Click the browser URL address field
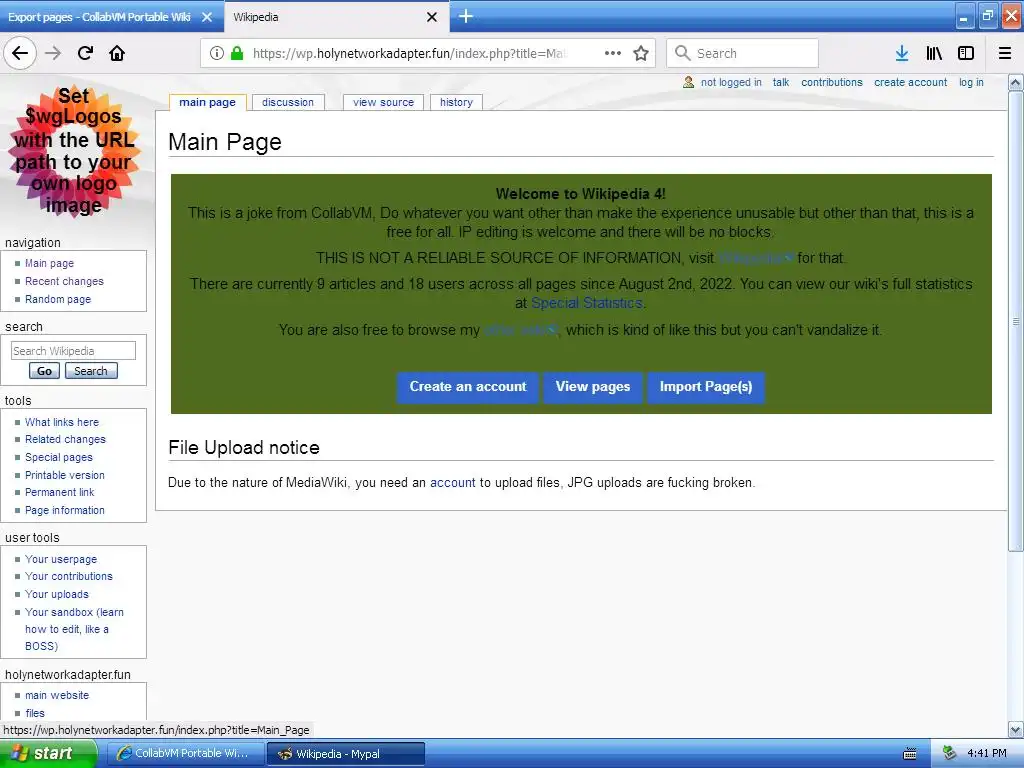The width and height of the screenshot is (1024, 768). [x=409, y=53]
